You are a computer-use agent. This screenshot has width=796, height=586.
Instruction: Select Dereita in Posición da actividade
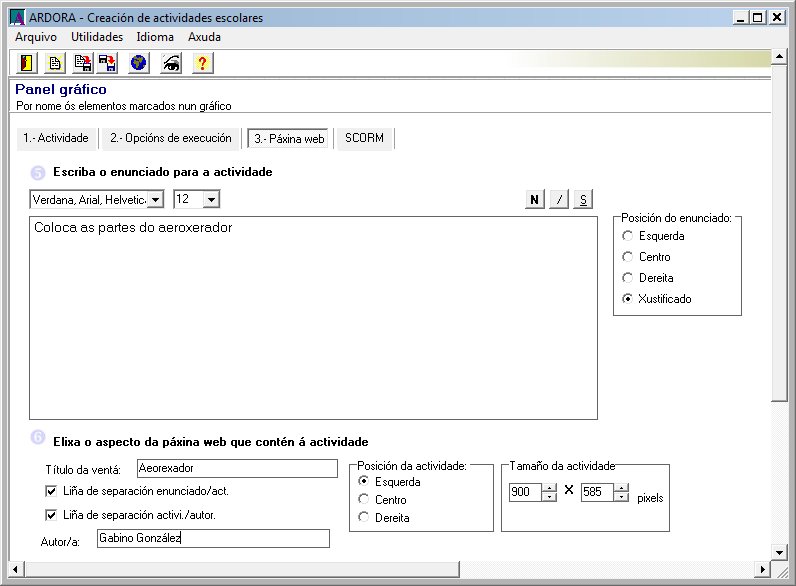364,517
